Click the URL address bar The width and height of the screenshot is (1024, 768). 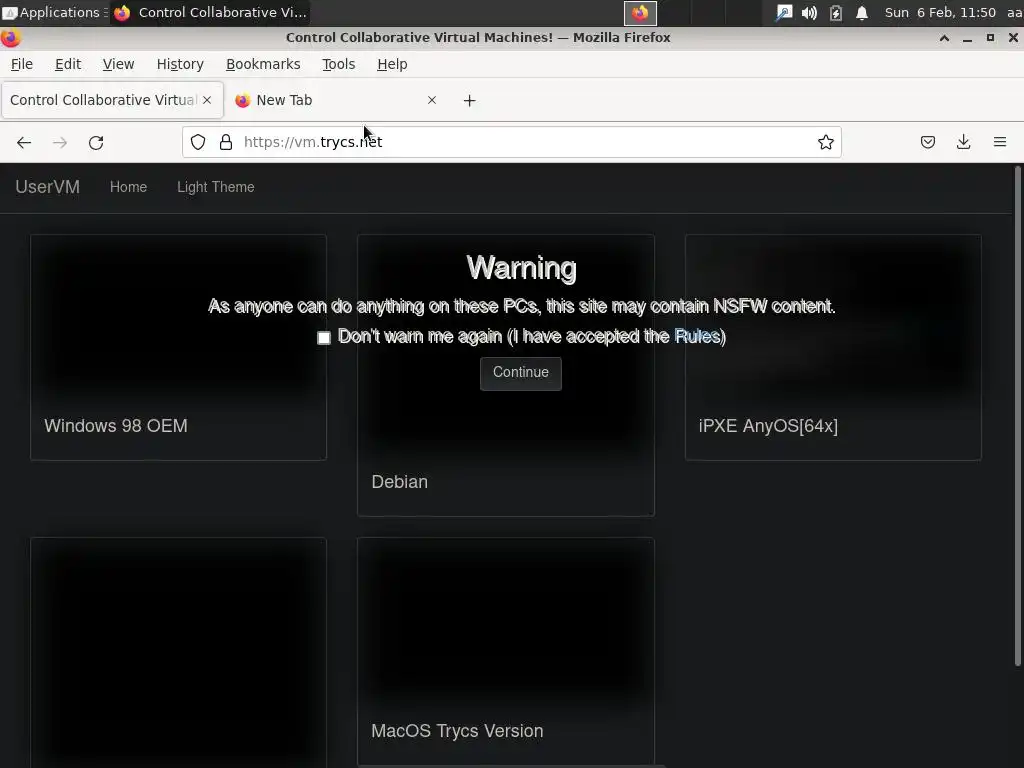(512, 142)
